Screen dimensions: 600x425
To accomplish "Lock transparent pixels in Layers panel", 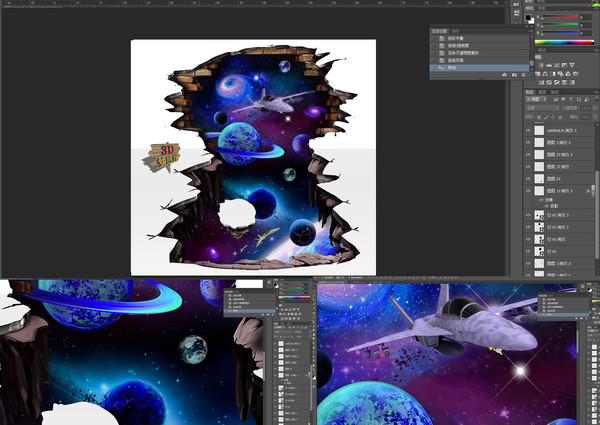I will 539,117.
